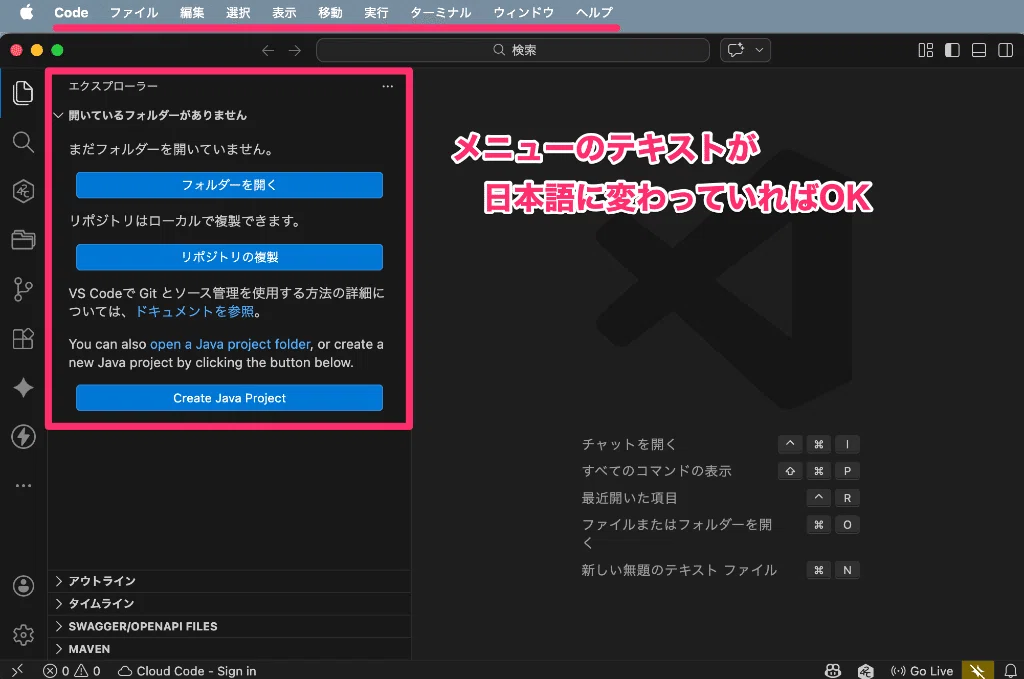Open the ファイル menu
The width and height of the screenshot is (1024, 679).
(134, 12)
